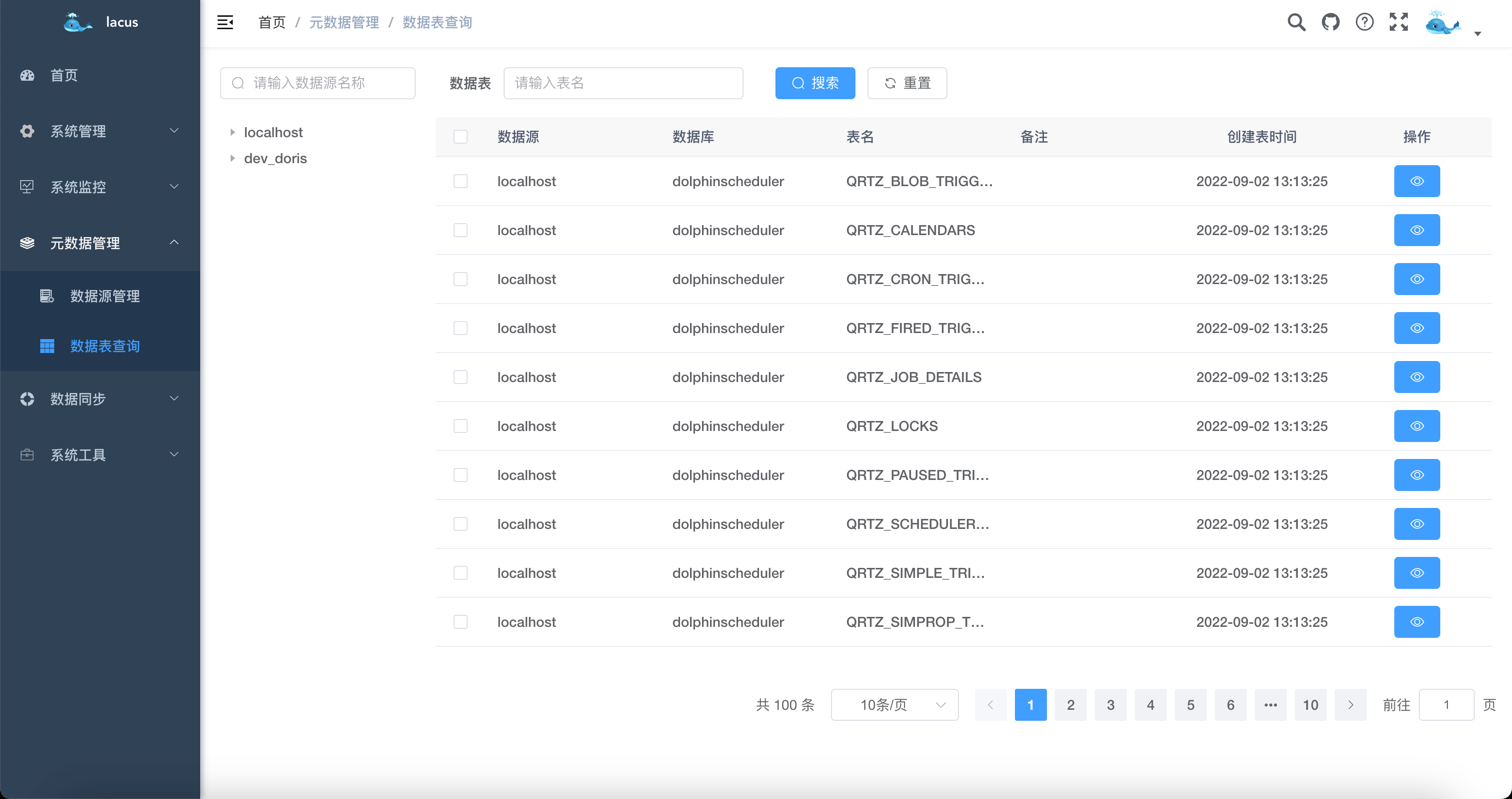Expand the 系统监控 sidebar menu
1512x799 pixels.
click(x=100, y=187)
